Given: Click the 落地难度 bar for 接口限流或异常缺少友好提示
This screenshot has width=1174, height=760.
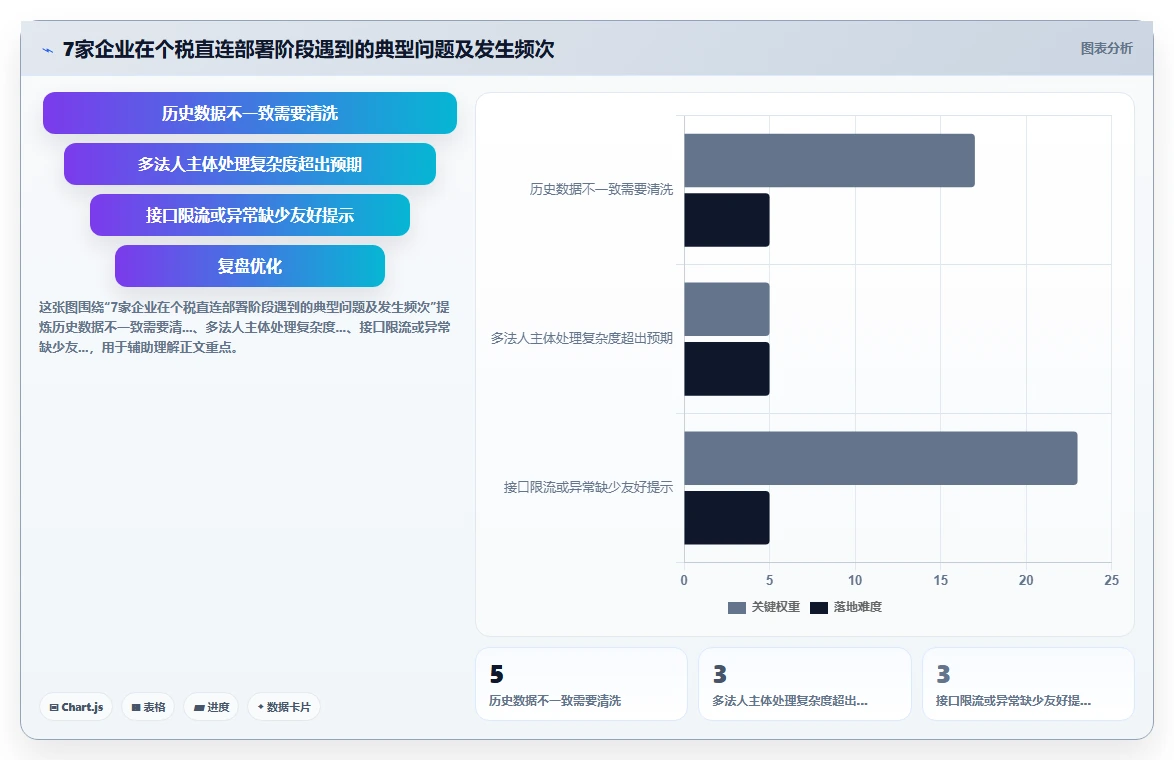Looking at the screenshot, I should (726, 517).
